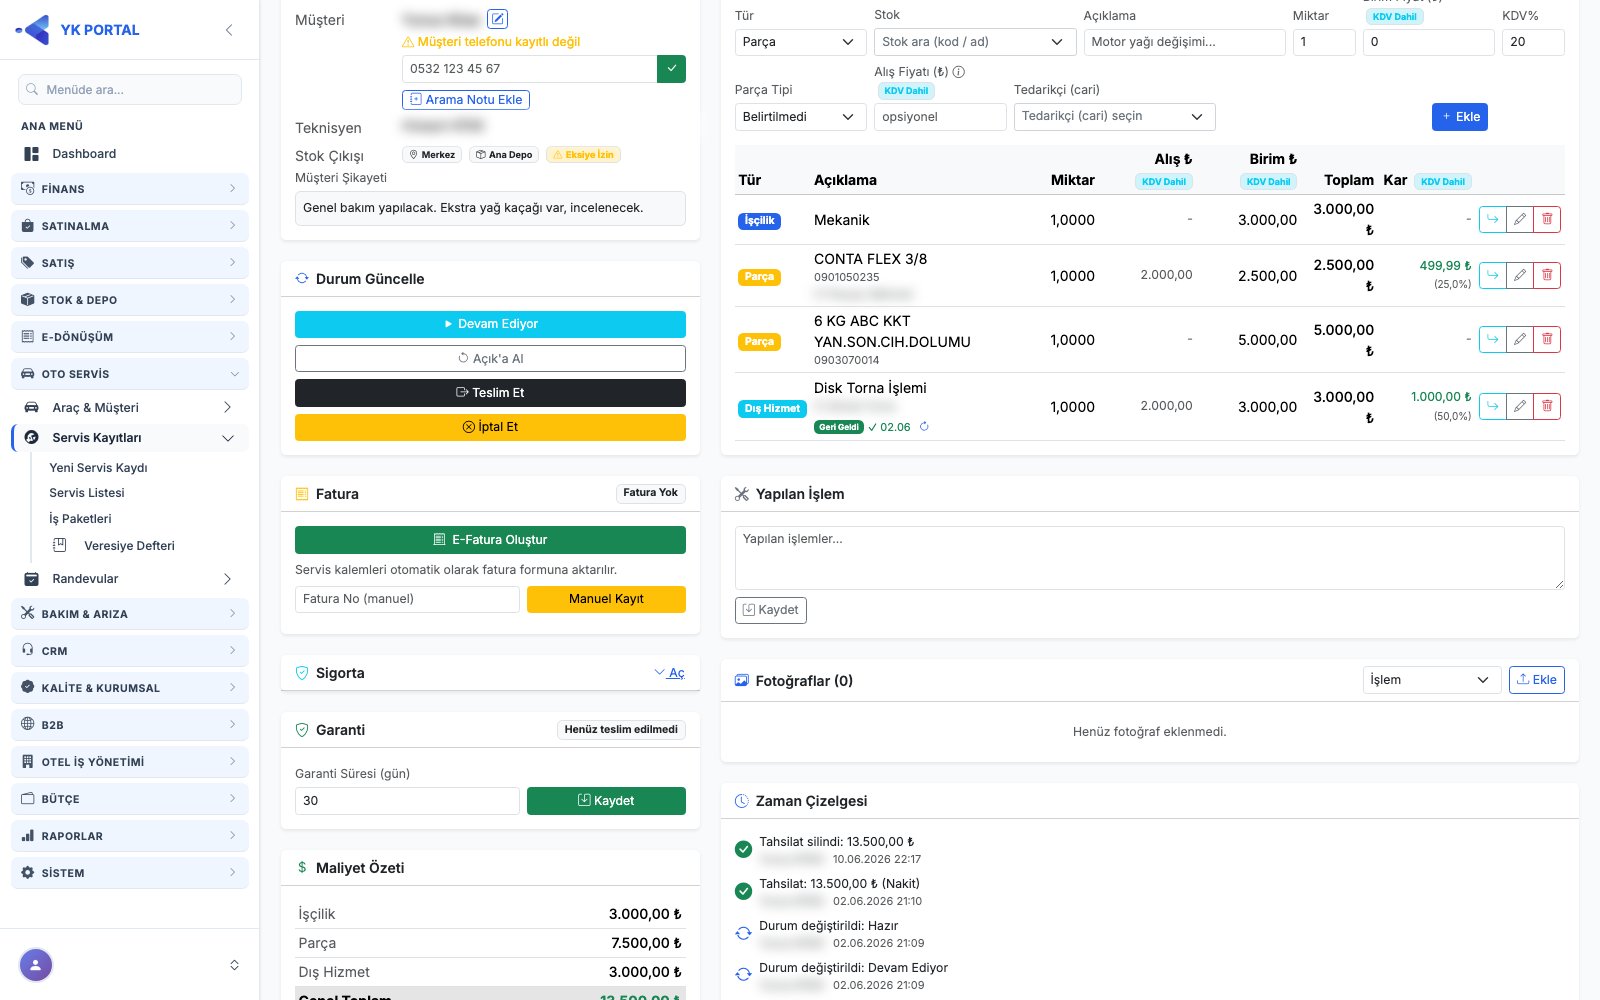
Task: Click the up-down arrows next to user avatar
Action: point(234,965)
